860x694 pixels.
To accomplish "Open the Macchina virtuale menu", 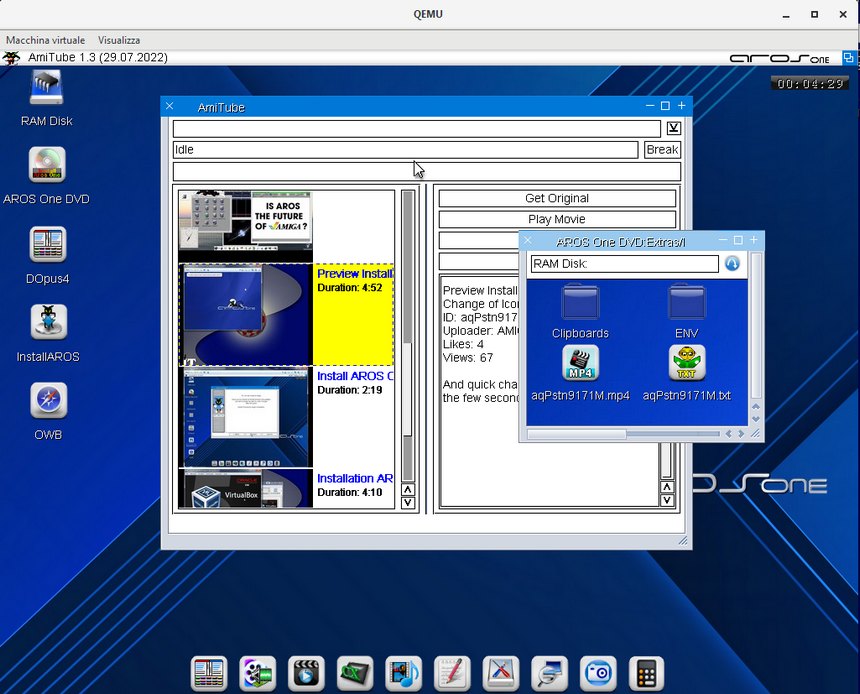I will click(x=45, y=40).
